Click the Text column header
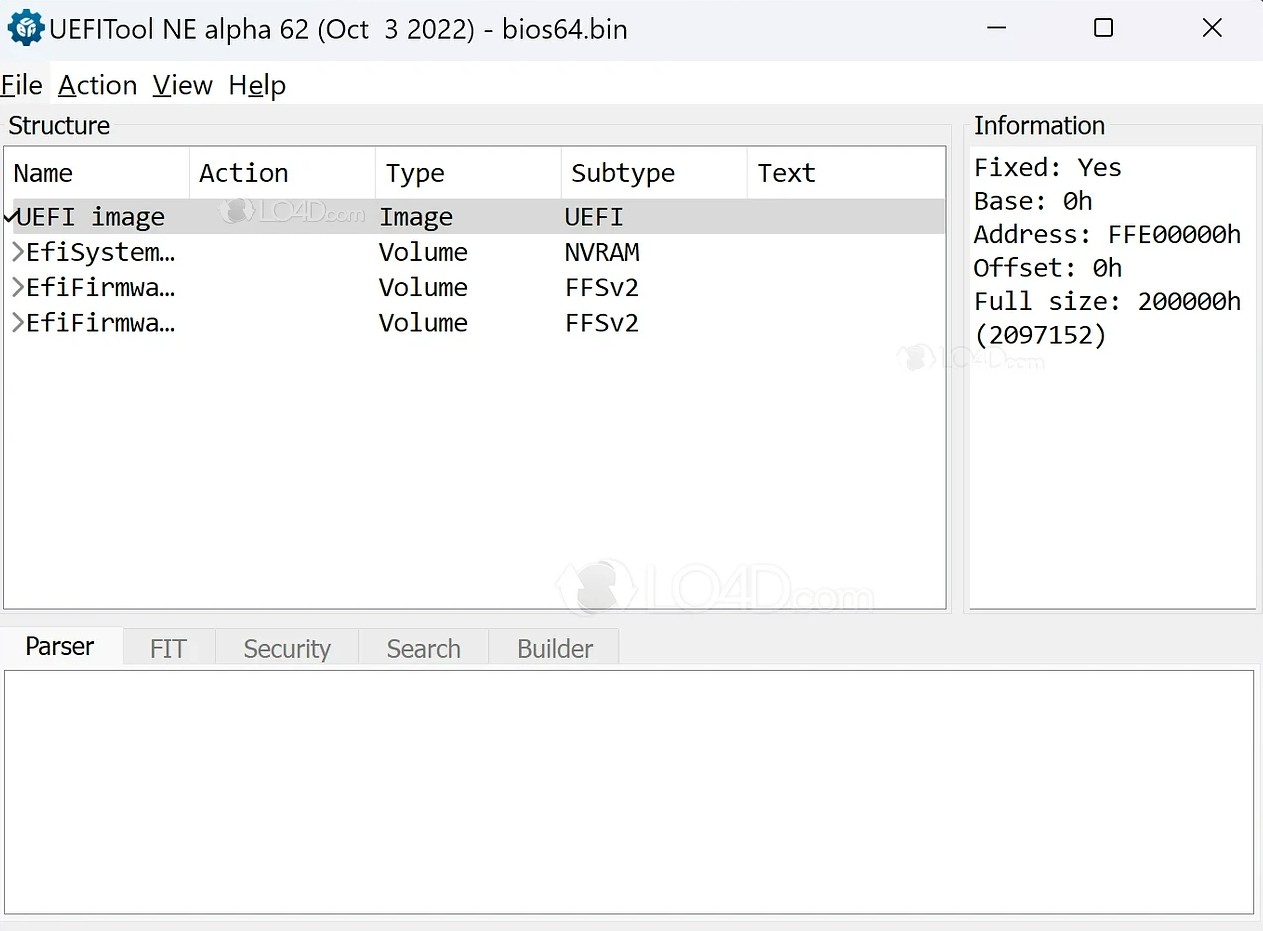This screenshot has width=1263, height=931. point(845,173)
